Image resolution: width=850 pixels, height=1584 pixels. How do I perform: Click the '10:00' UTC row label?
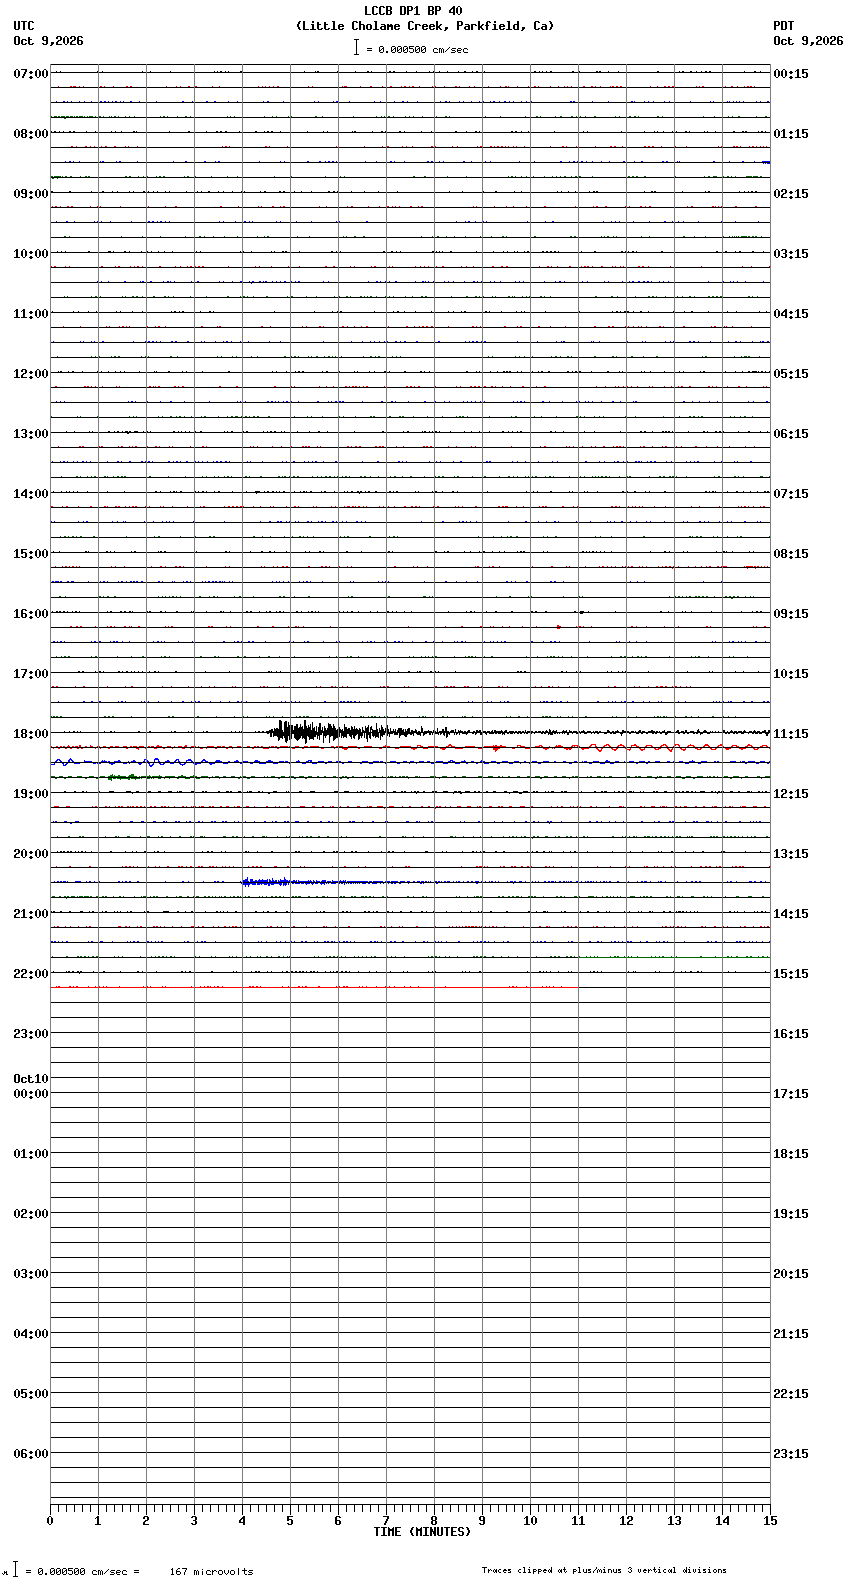click(31, 254)
